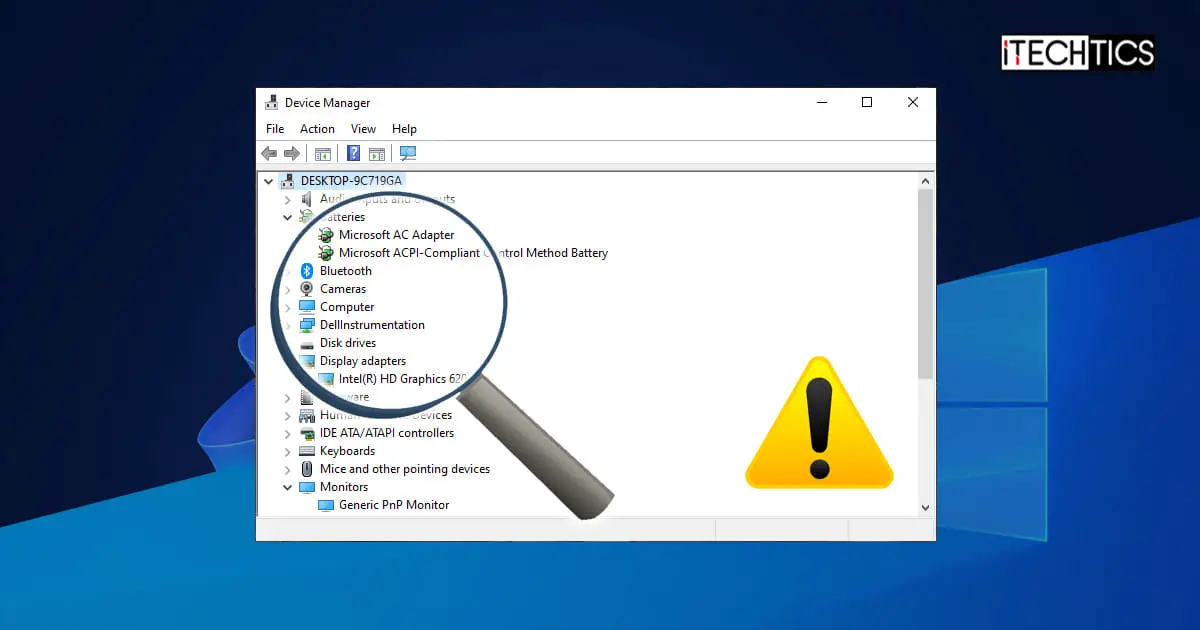The image size is (1200, 630).
Task: Click the Back arrow in Device Manager toolbar
Action: coord(269,153)
